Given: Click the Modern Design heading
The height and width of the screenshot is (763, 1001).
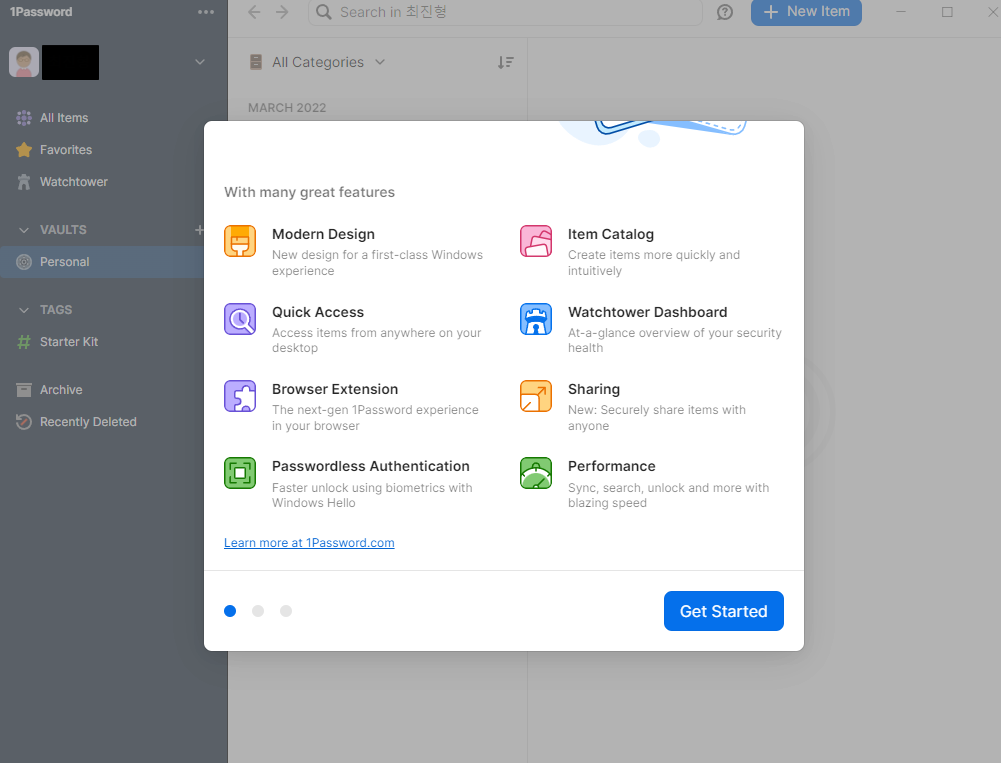Looking at the screenshot, I should click(x=323, y=234).
